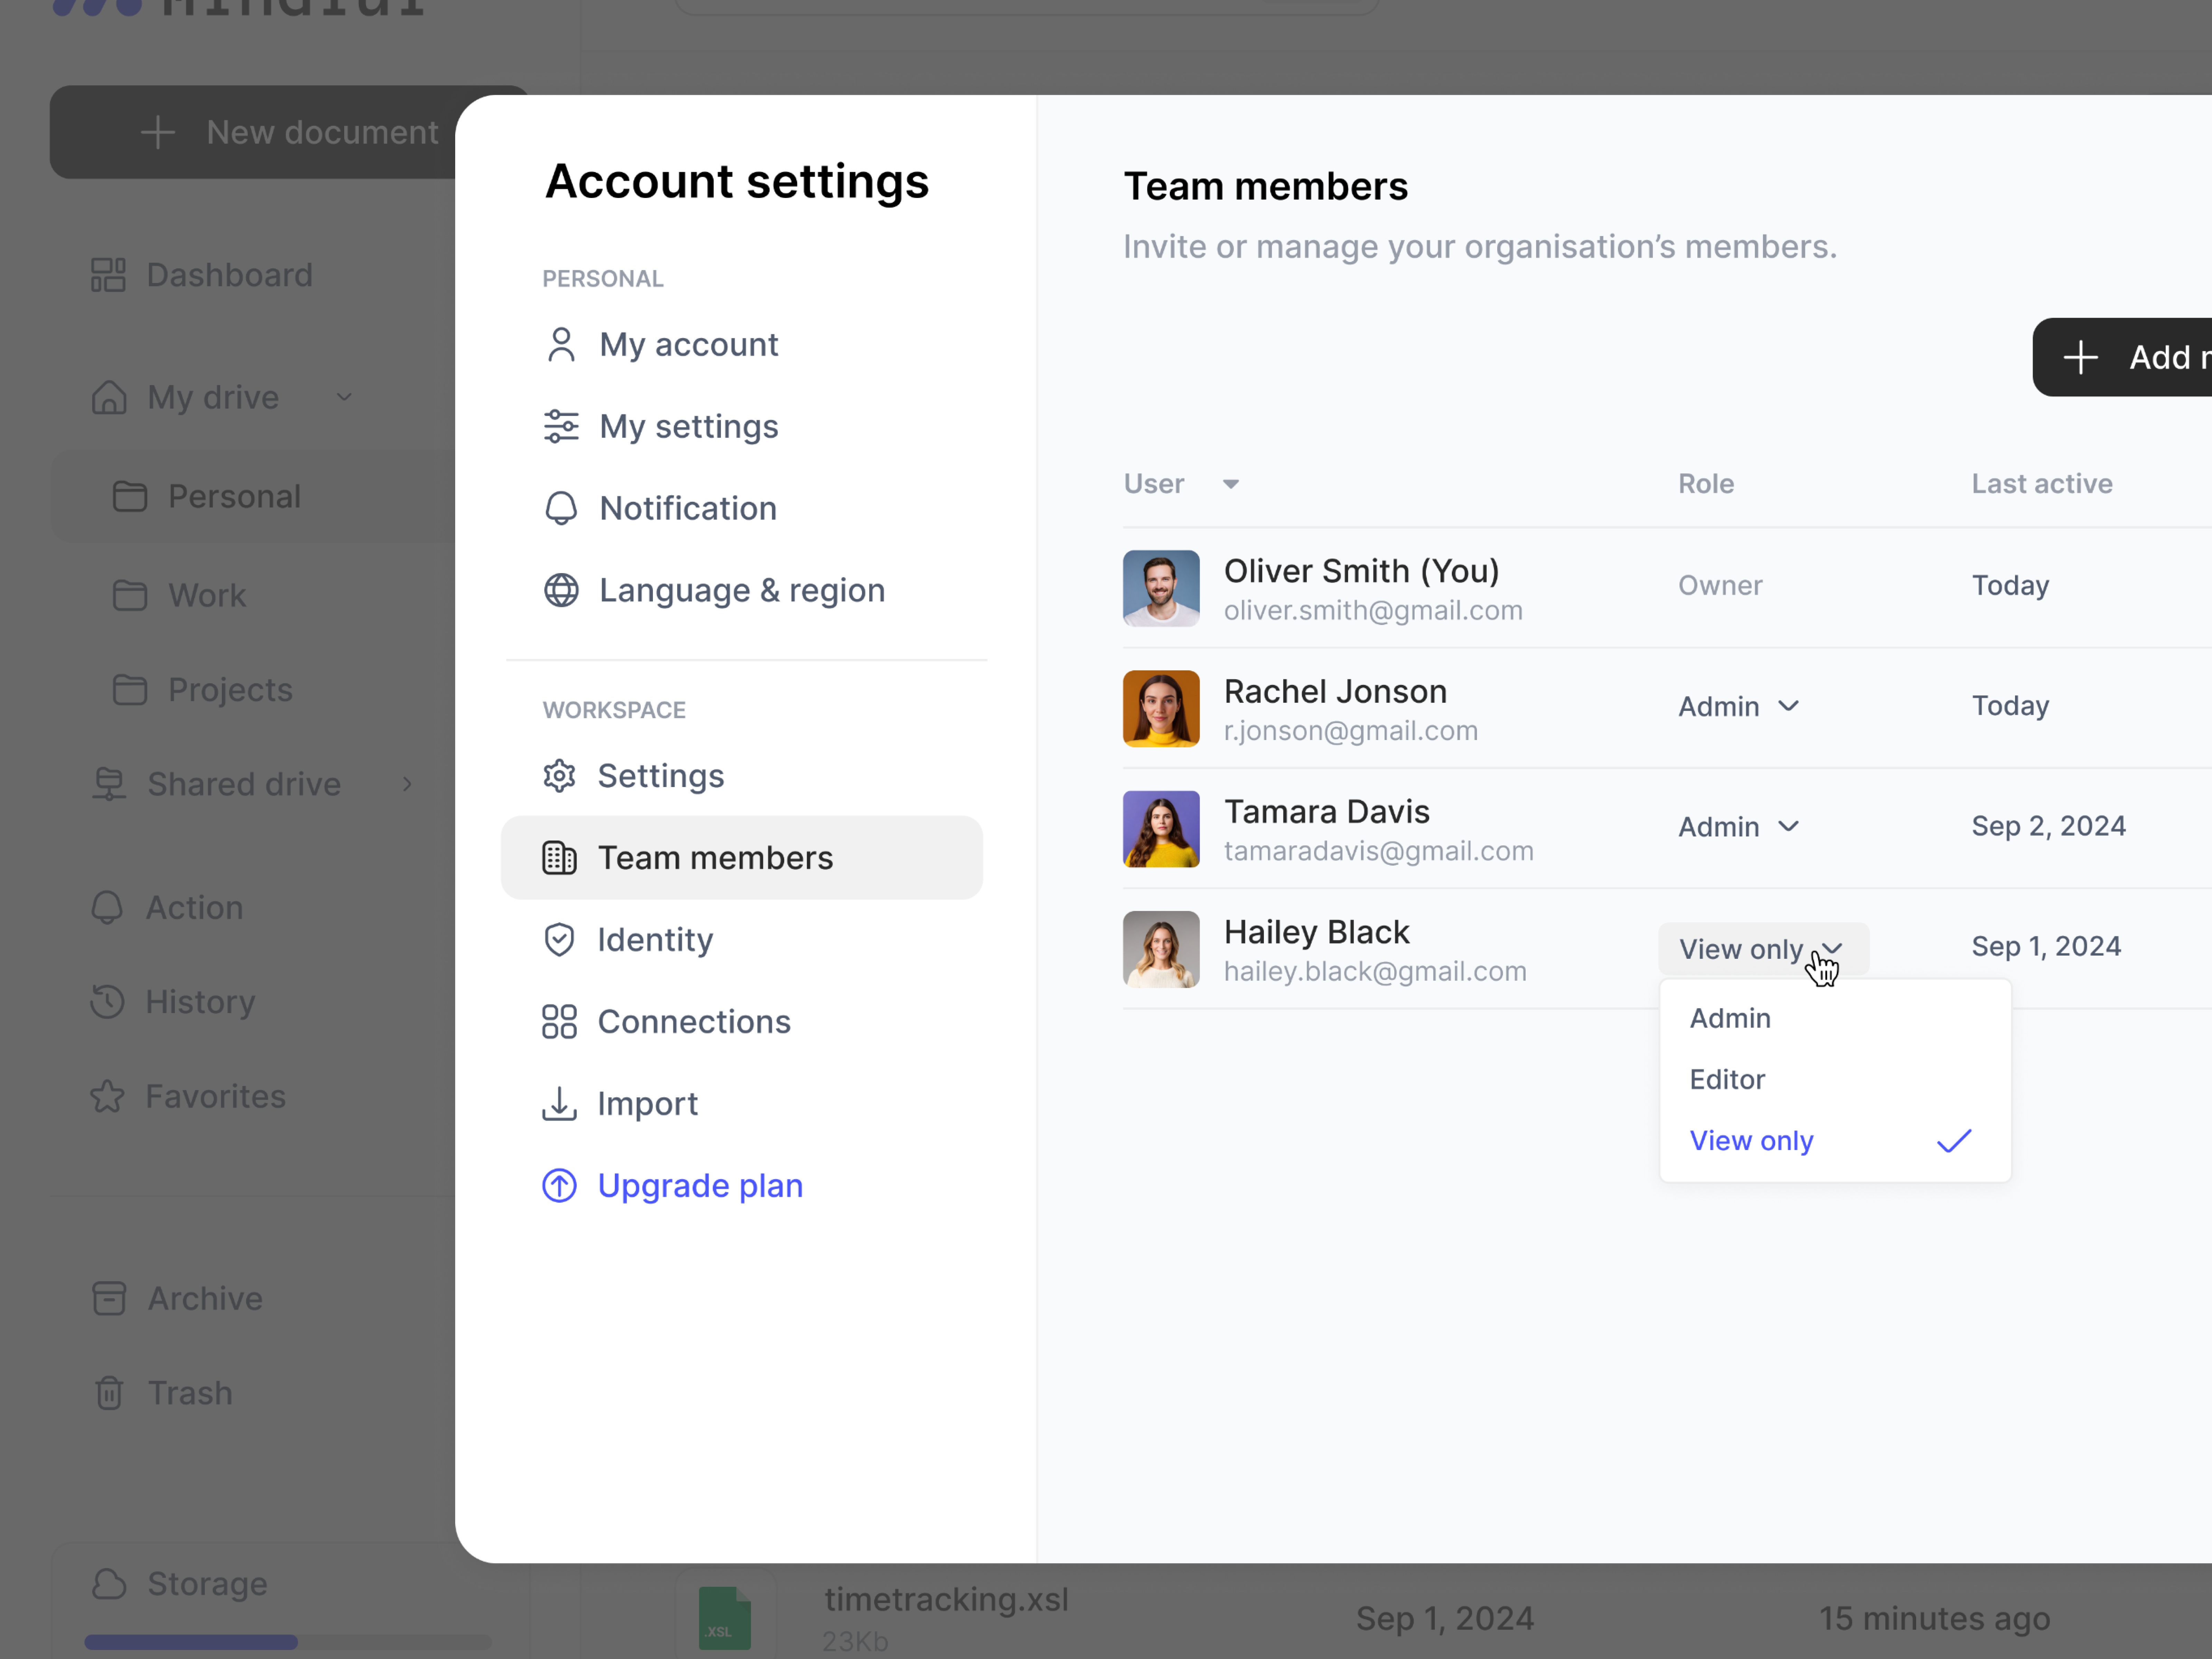The width and height of the screenshot is (2212, 1659).
Task: Click the Action bell icon in sidebar
Action: (107, 908)
